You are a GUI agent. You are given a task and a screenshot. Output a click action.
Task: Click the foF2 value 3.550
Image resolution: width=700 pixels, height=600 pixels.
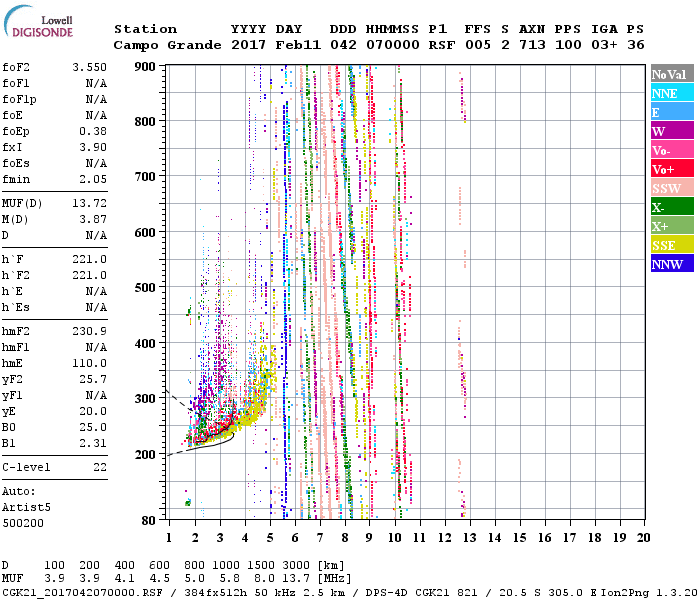click(90, 67)
